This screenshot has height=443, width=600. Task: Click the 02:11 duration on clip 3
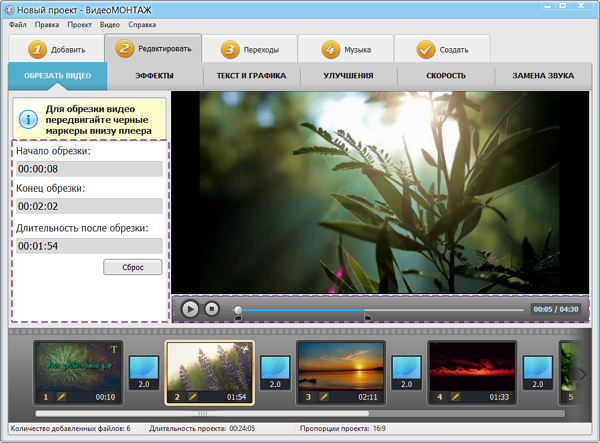coord(368,397)
